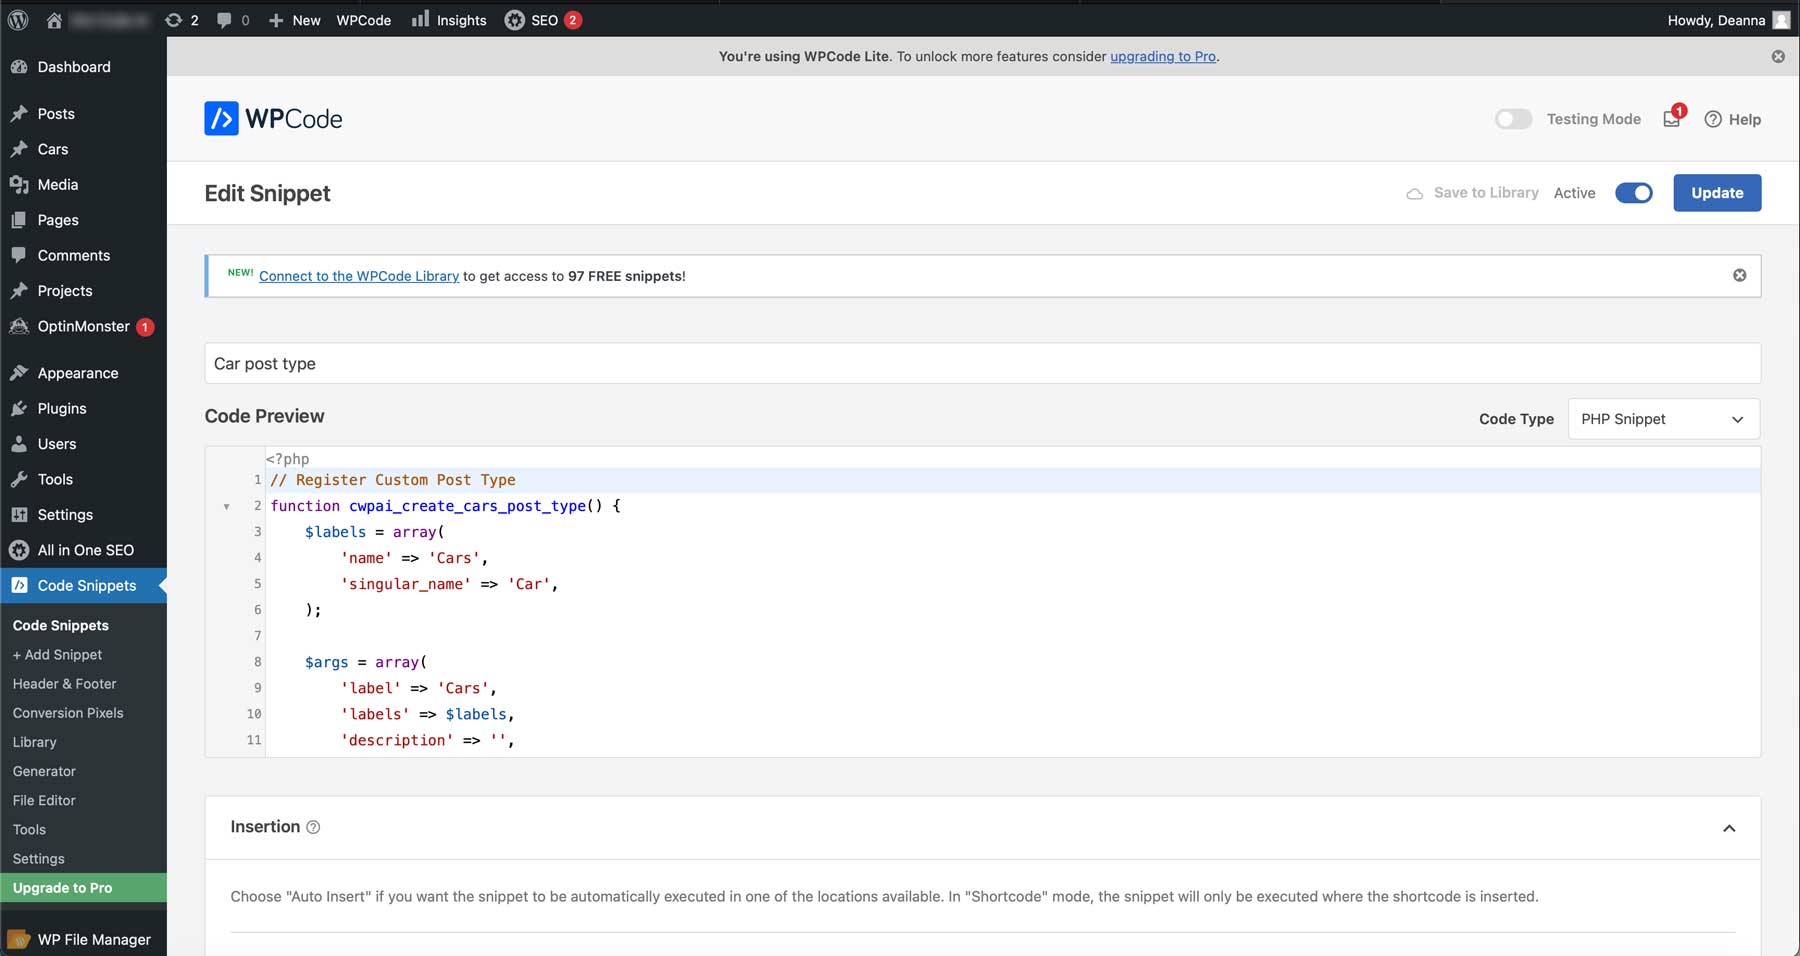Select Insights from the admin toolbar
The image size is (1800, 956).
click(449, 19)
